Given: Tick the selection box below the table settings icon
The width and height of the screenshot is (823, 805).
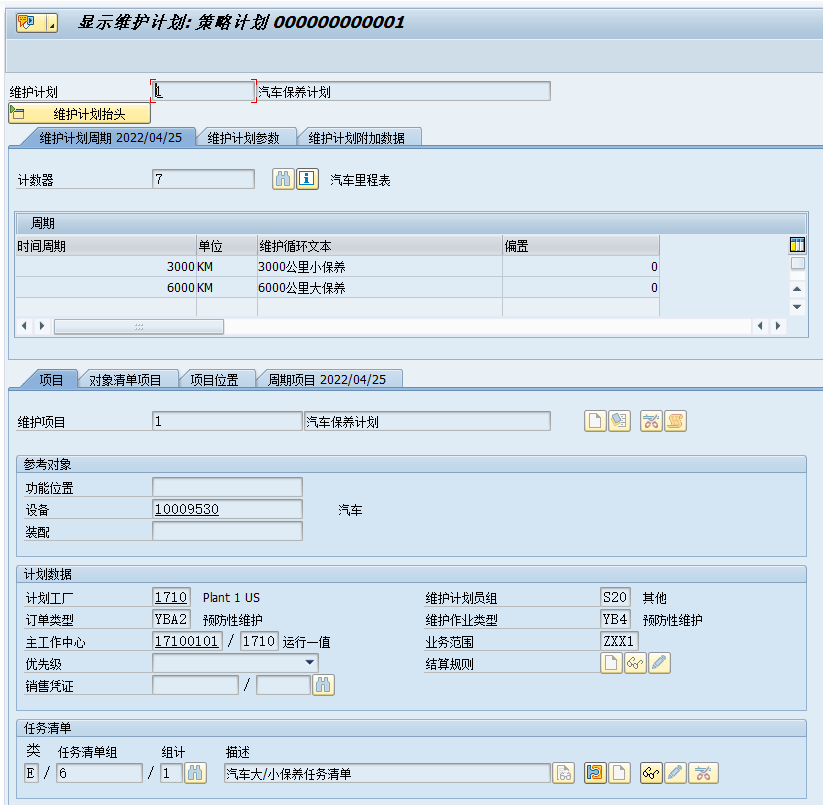Looking at the screenshot, I should 797,263.
